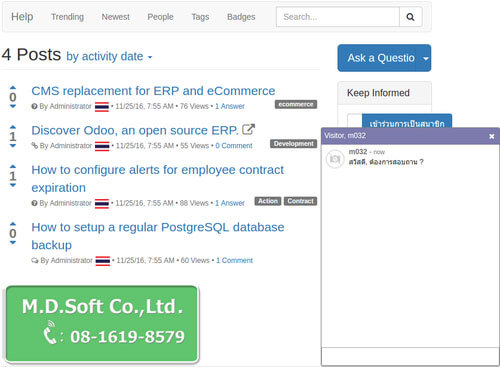
Task: Downvote the PostgreSQL backup post
Action: pos(13,243)
